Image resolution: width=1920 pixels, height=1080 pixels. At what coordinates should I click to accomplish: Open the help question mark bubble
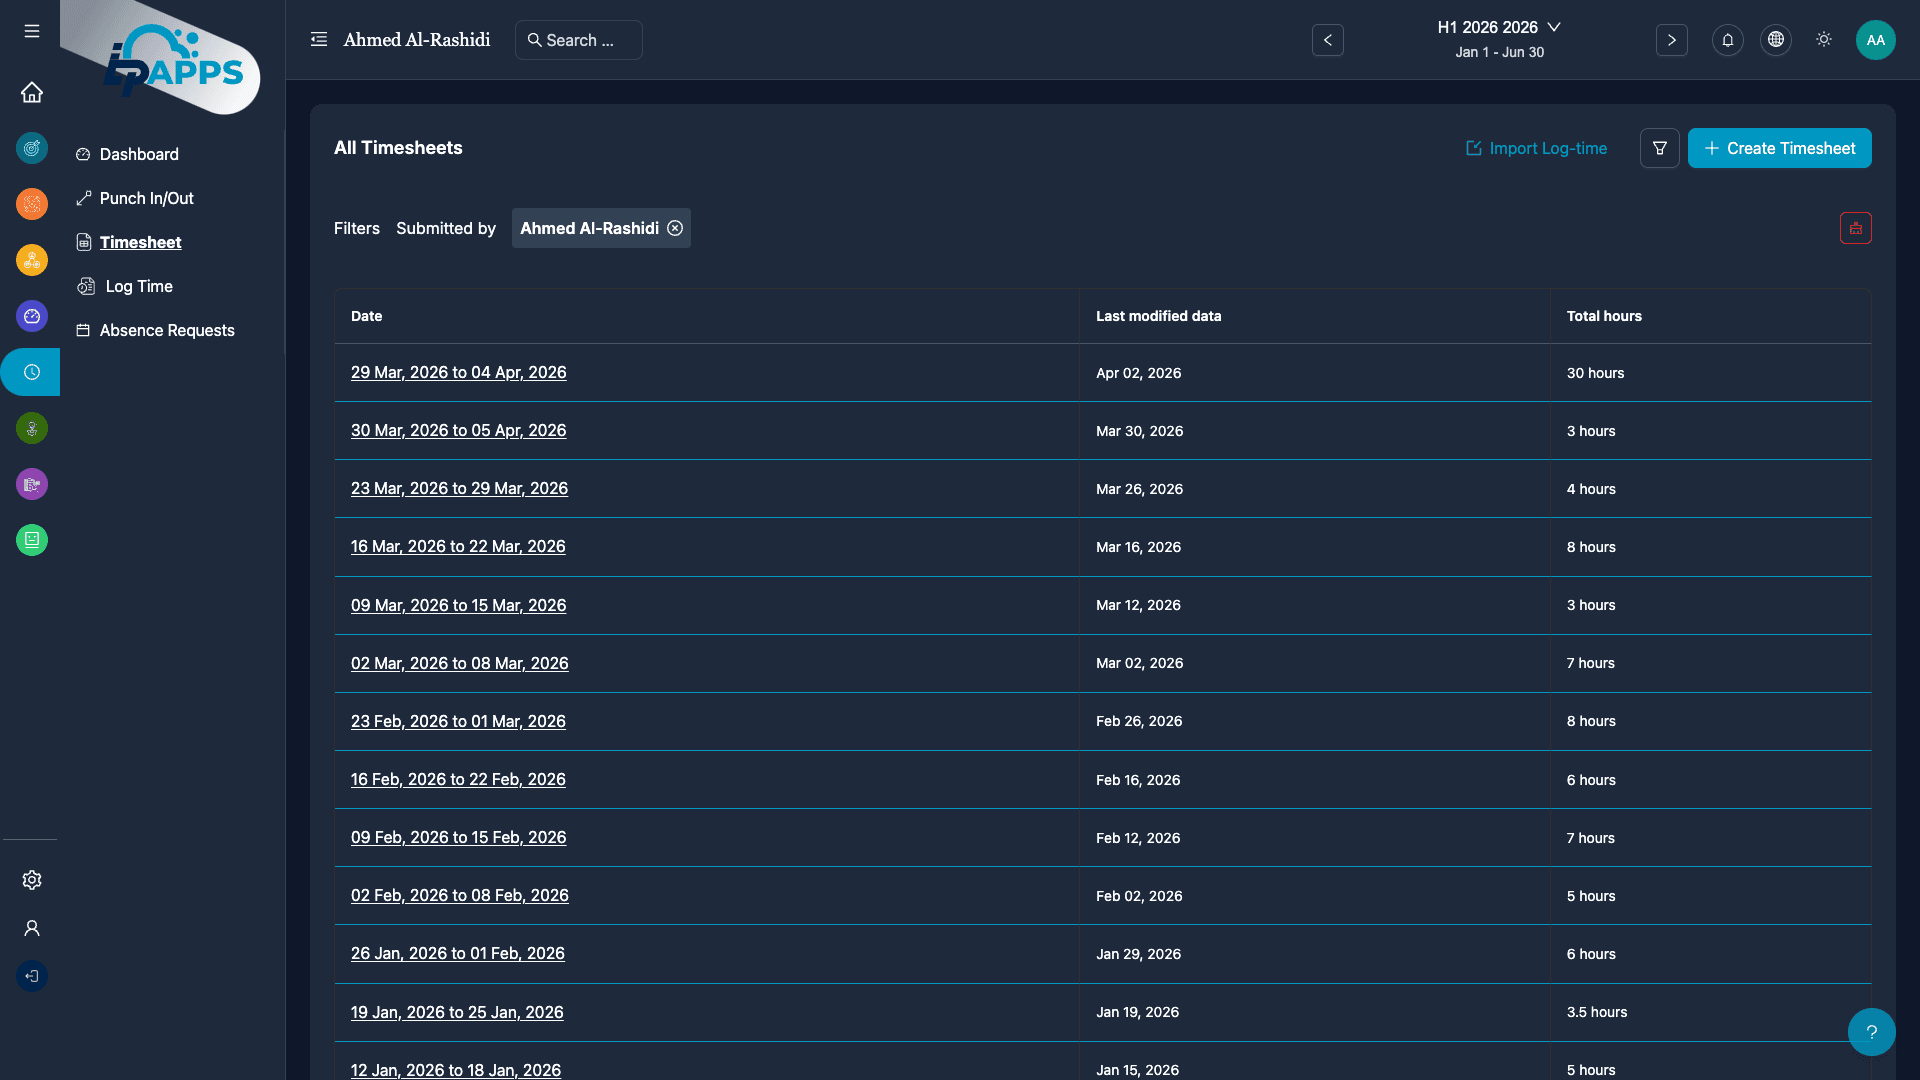tap(1871, 1032)
